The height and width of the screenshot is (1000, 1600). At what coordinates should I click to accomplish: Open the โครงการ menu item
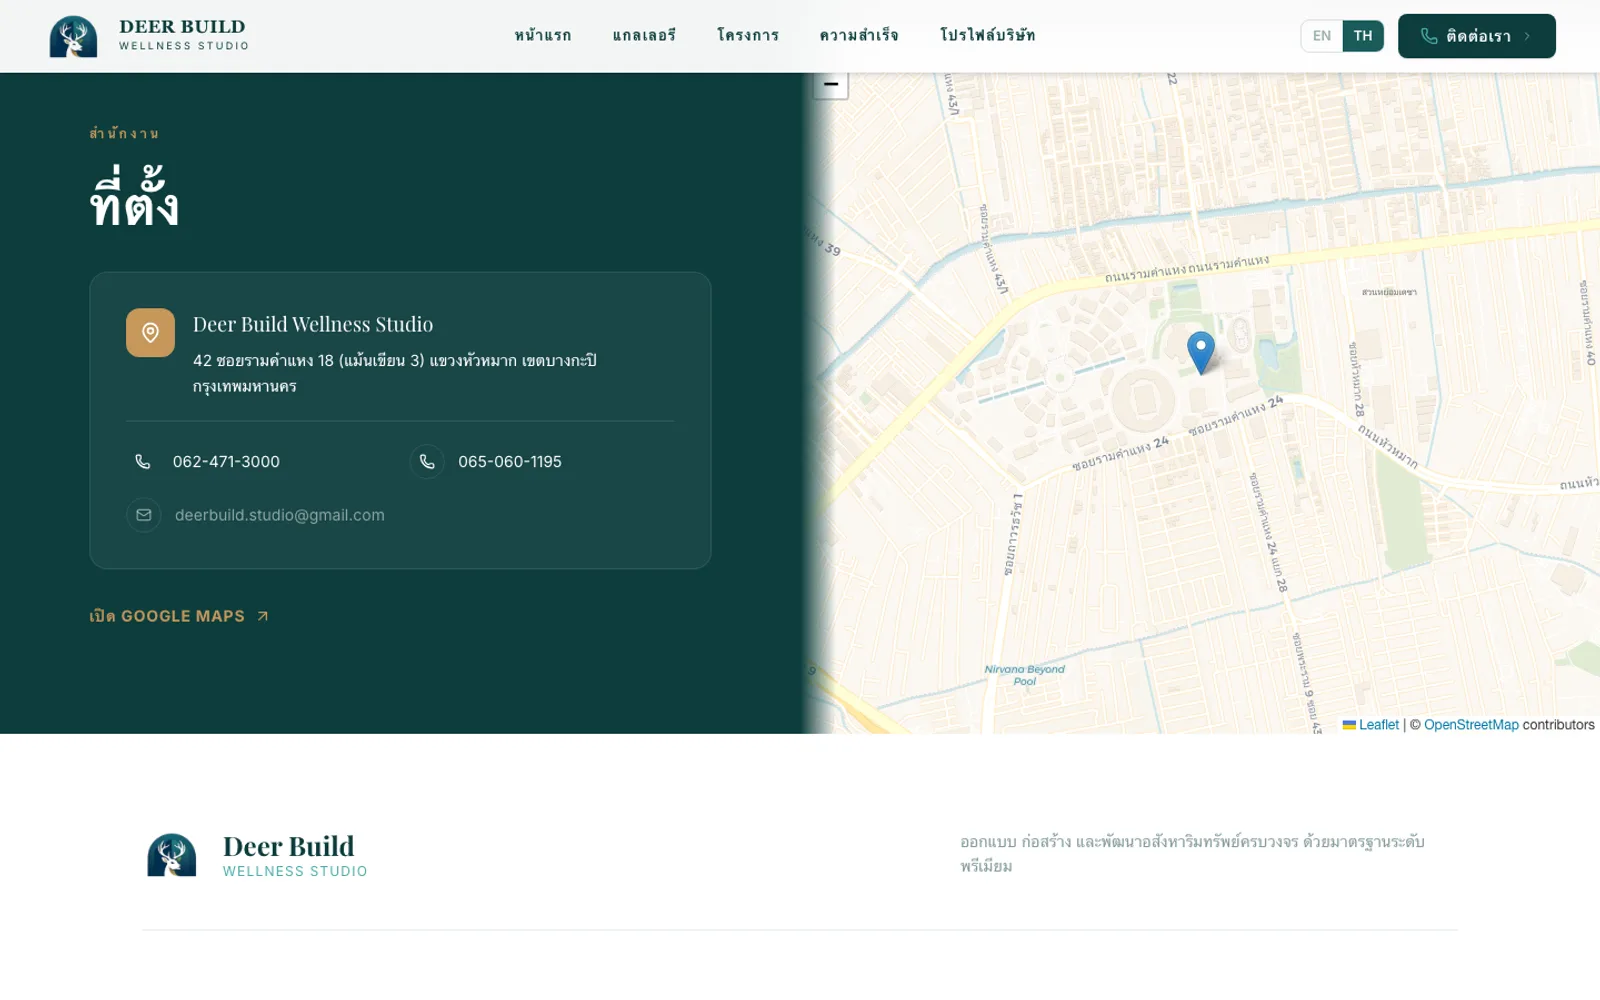pos(748,36)
